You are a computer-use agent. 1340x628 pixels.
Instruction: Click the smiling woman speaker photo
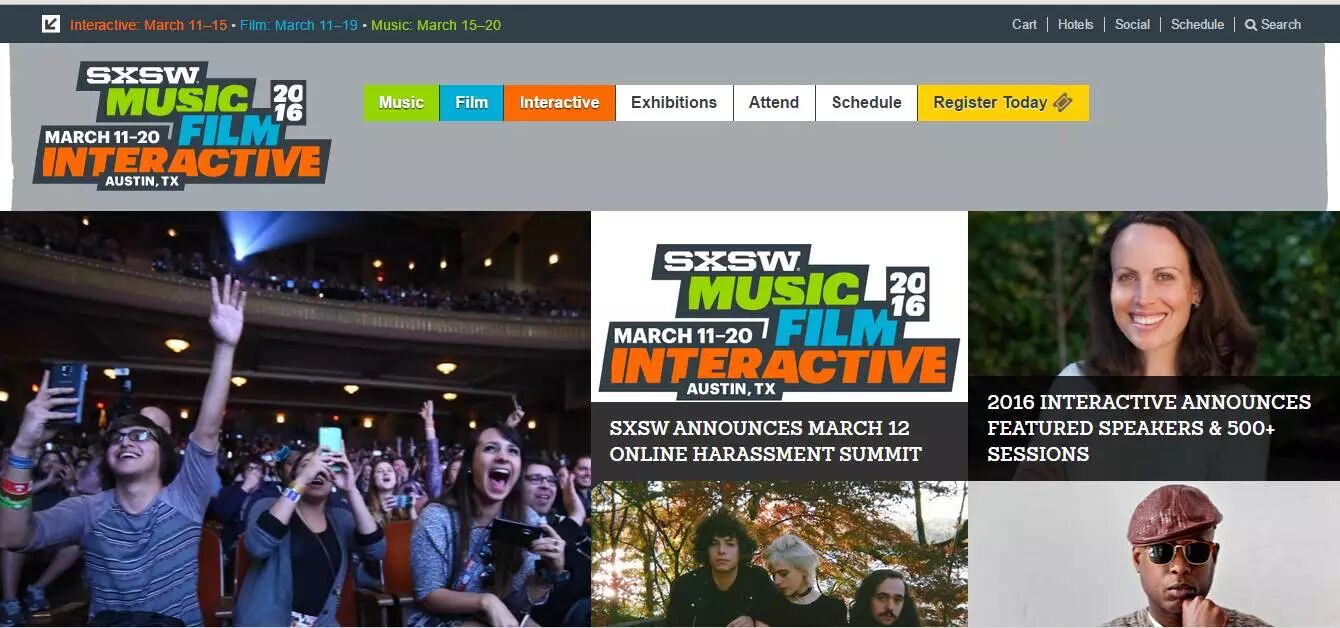(1154, 293)
